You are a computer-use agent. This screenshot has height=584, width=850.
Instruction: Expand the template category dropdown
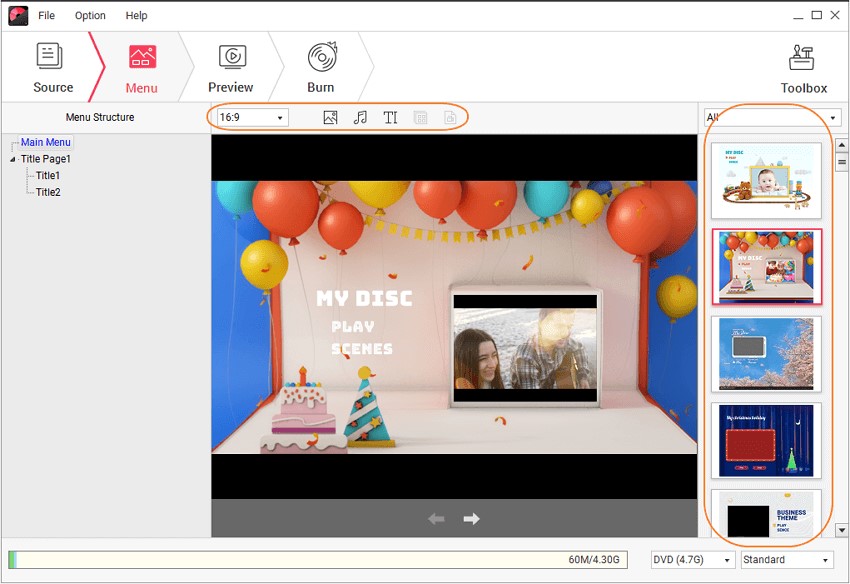(x=772, y=117)
